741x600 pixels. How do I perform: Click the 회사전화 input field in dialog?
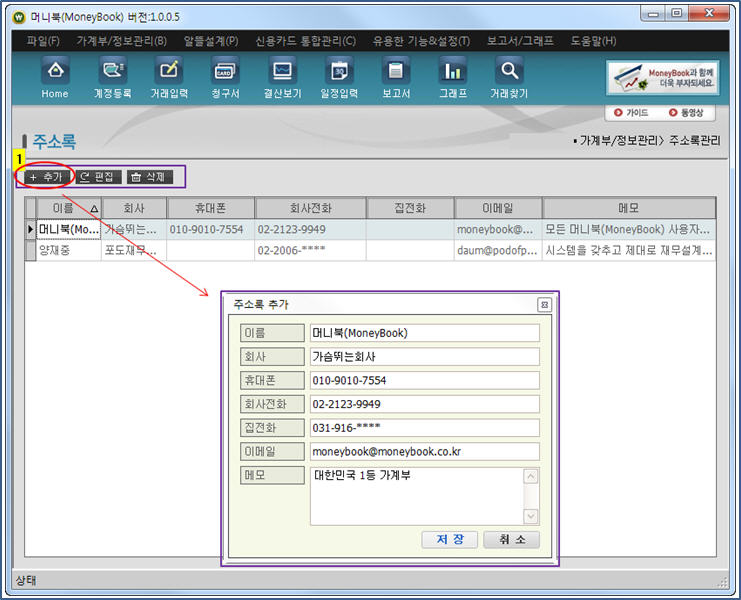[424, 404]
